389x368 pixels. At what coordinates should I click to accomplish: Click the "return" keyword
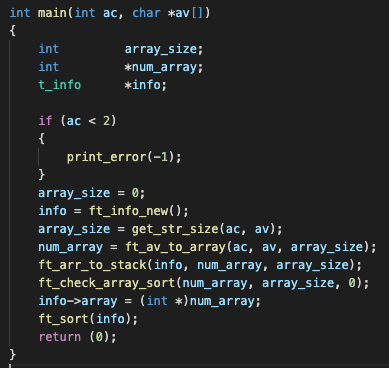tap(60, 337)
